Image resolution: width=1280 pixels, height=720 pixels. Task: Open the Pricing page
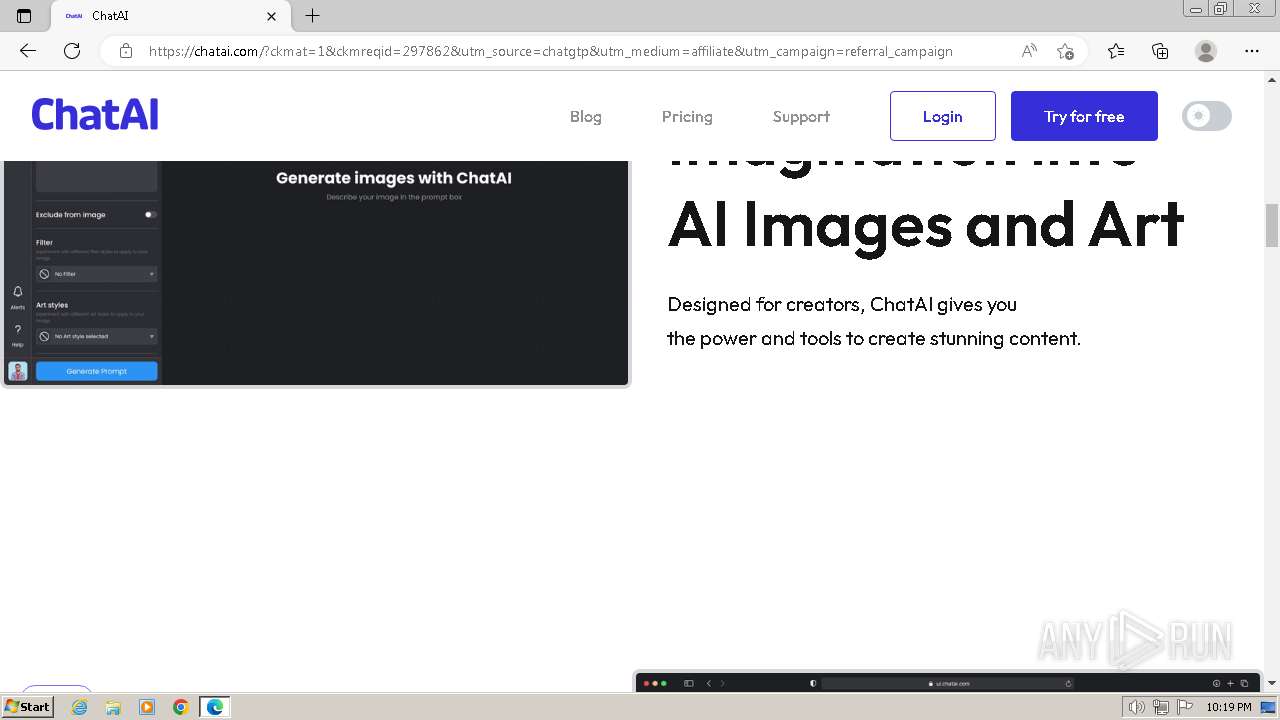tap(687, 116)
